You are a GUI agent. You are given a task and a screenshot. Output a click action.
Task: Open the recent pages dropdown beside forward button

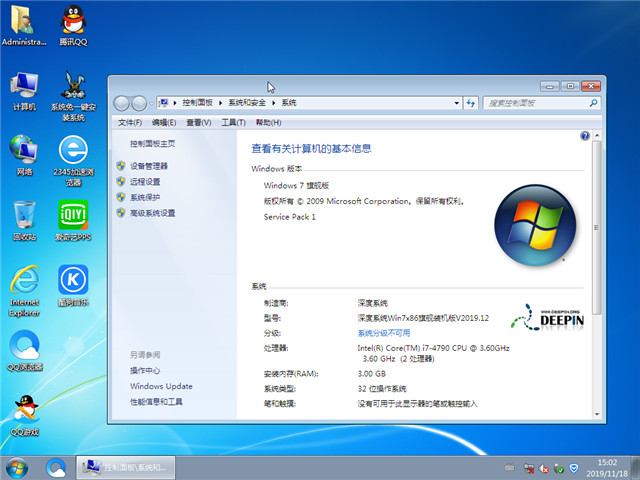pos(151,104)
